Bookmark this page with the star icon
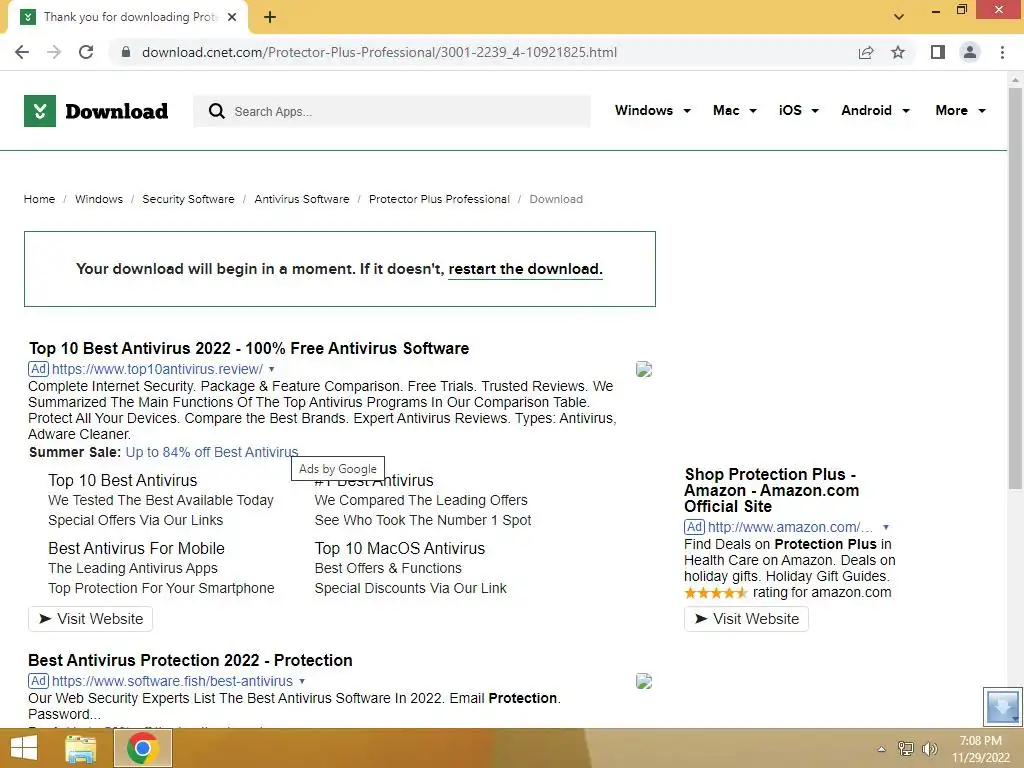Viewport: 1024px width, 768px height. [x=898, y=52]
